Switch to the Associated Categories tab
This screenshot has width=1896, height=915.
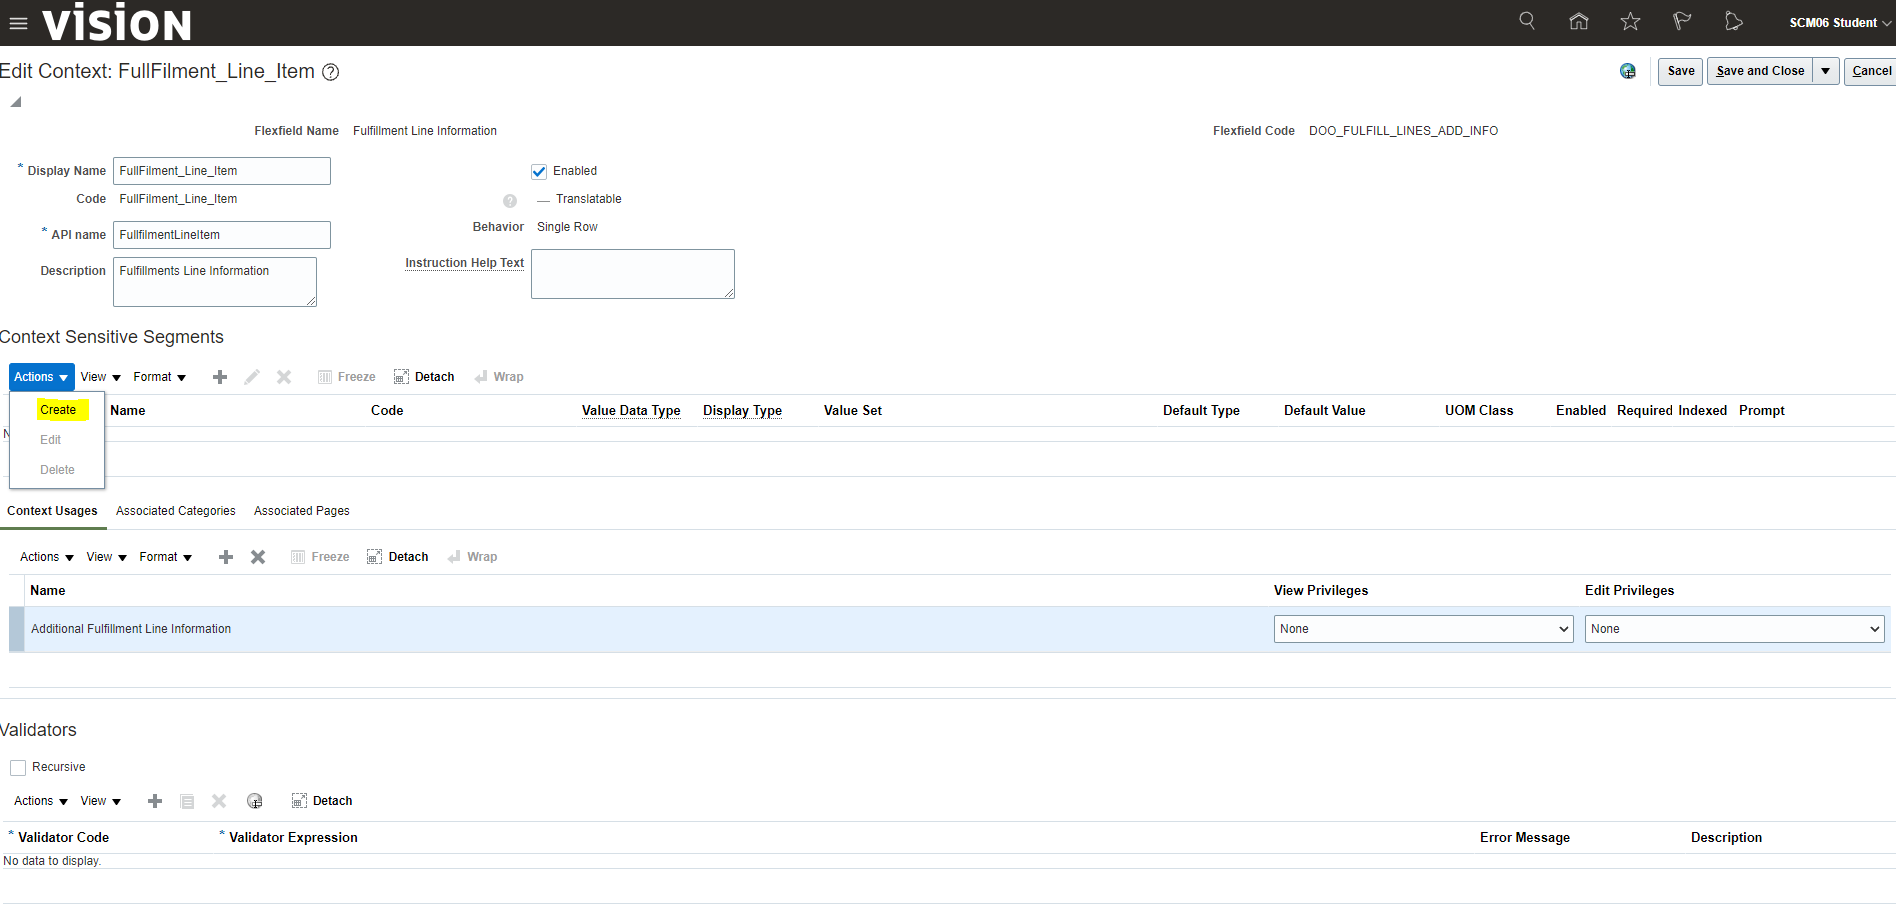[175, 511]
